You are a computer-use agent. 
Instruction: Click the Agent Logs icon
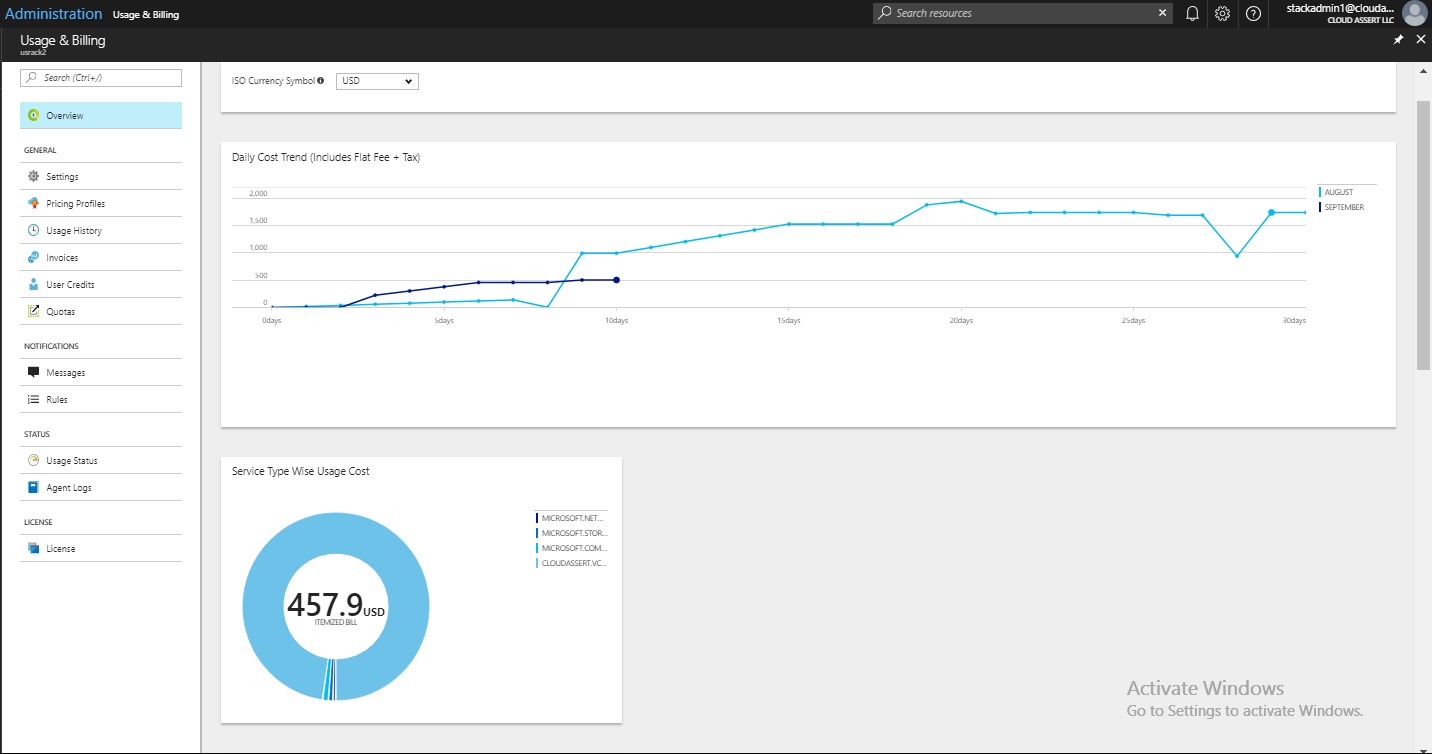click(33, 488)
